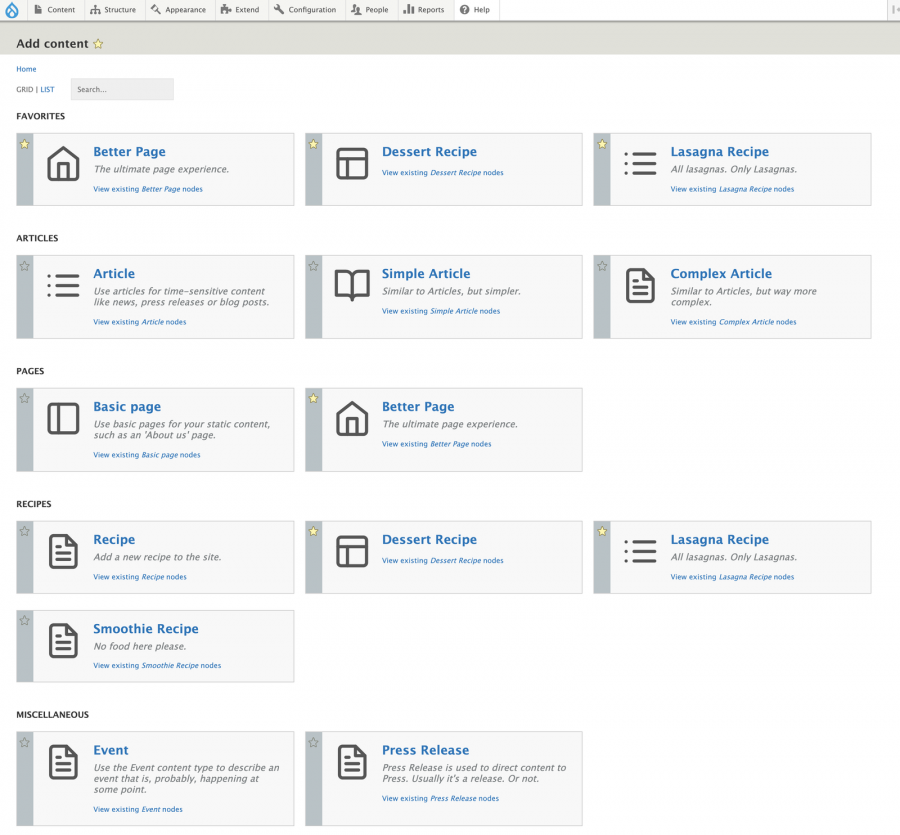Open the Structure menu
Viewport: 900px width, 835px height.
(113, 10)
